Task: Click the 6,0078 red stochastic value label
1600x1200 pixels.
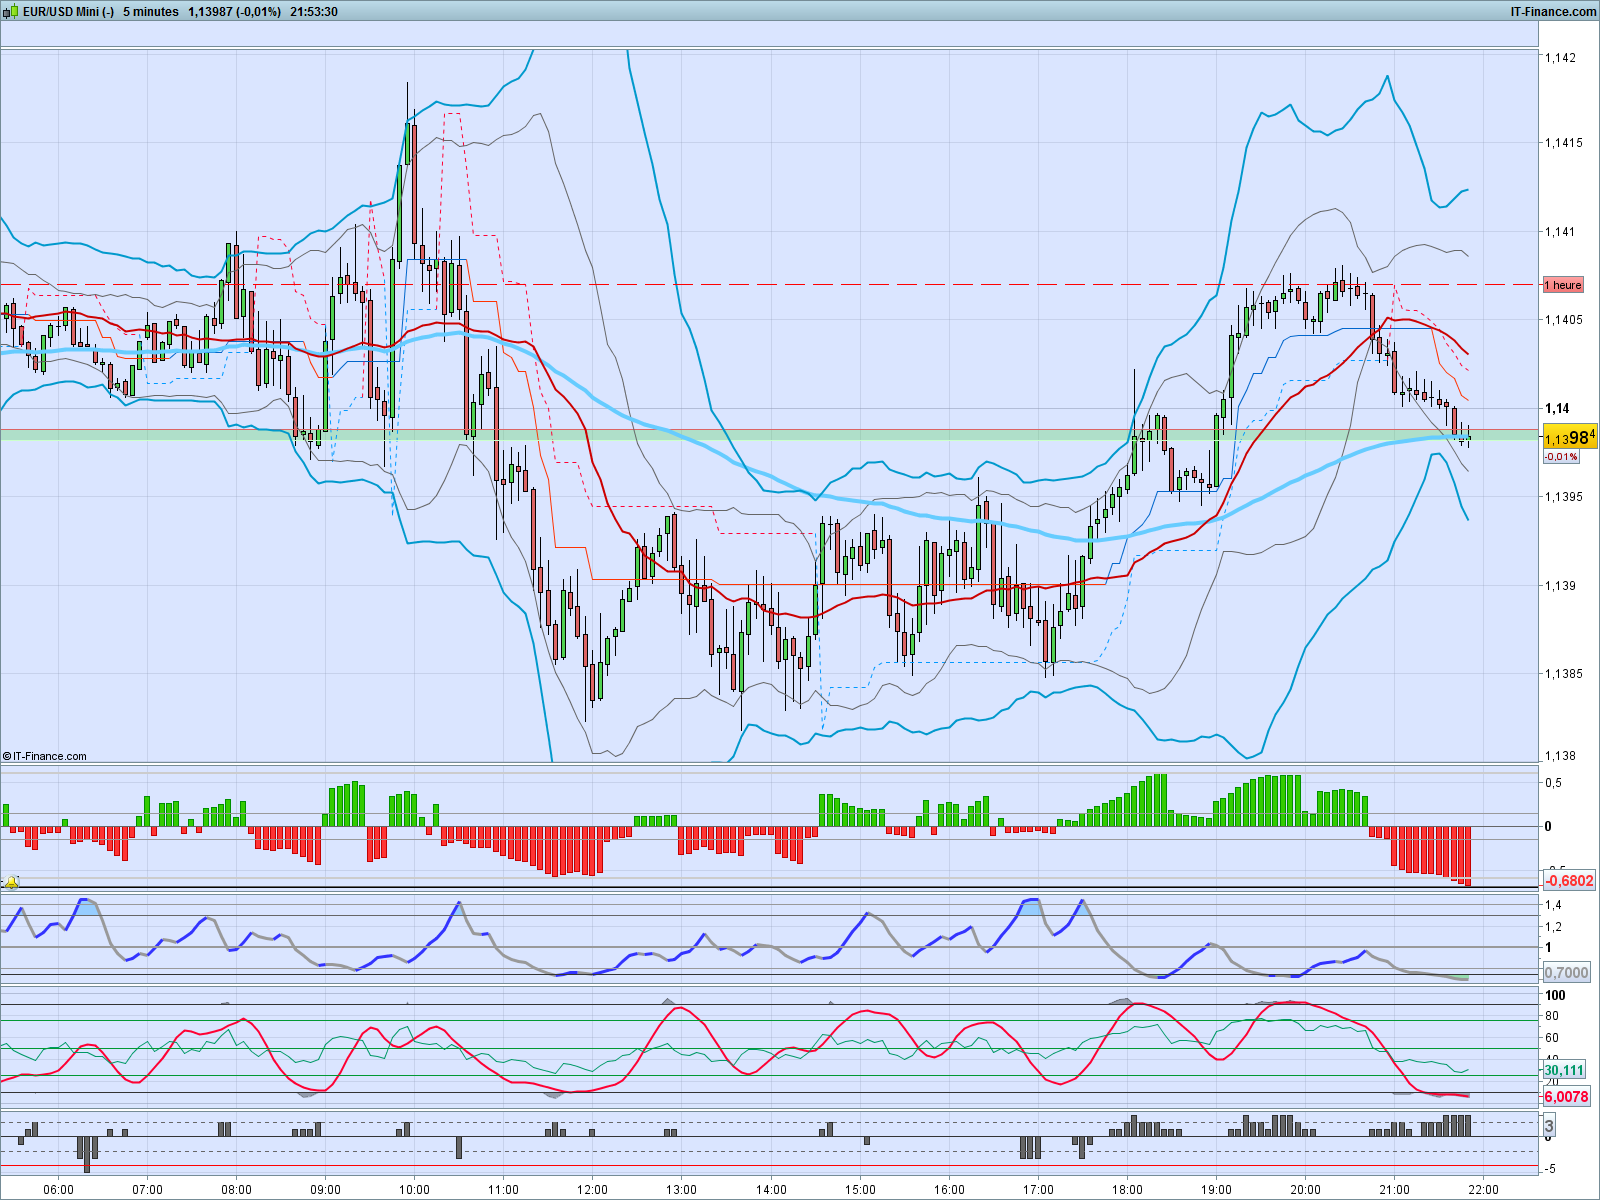Action: [x=1564, y=1097]
